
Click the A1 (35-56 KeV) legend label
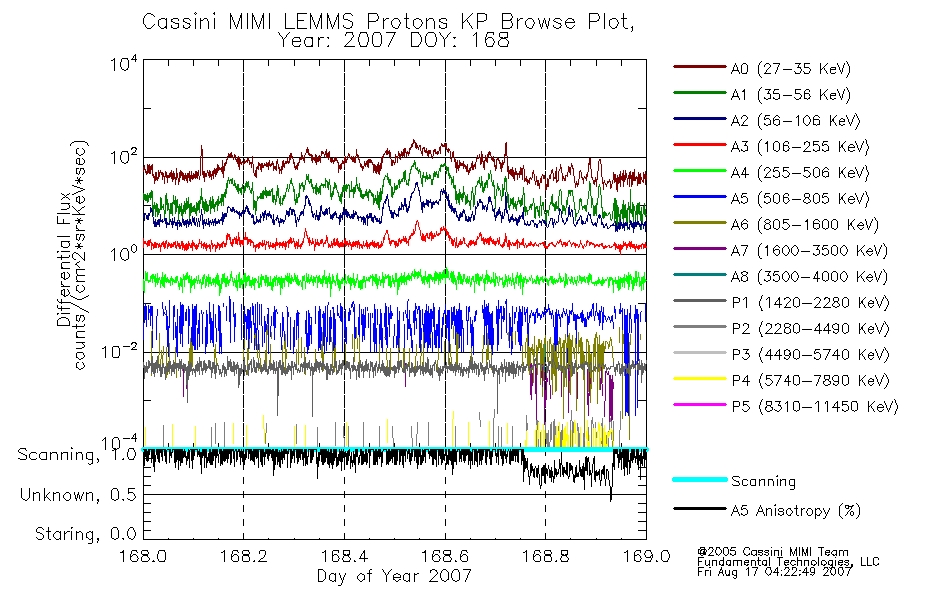pyautogui.click(x=791, y=95)
